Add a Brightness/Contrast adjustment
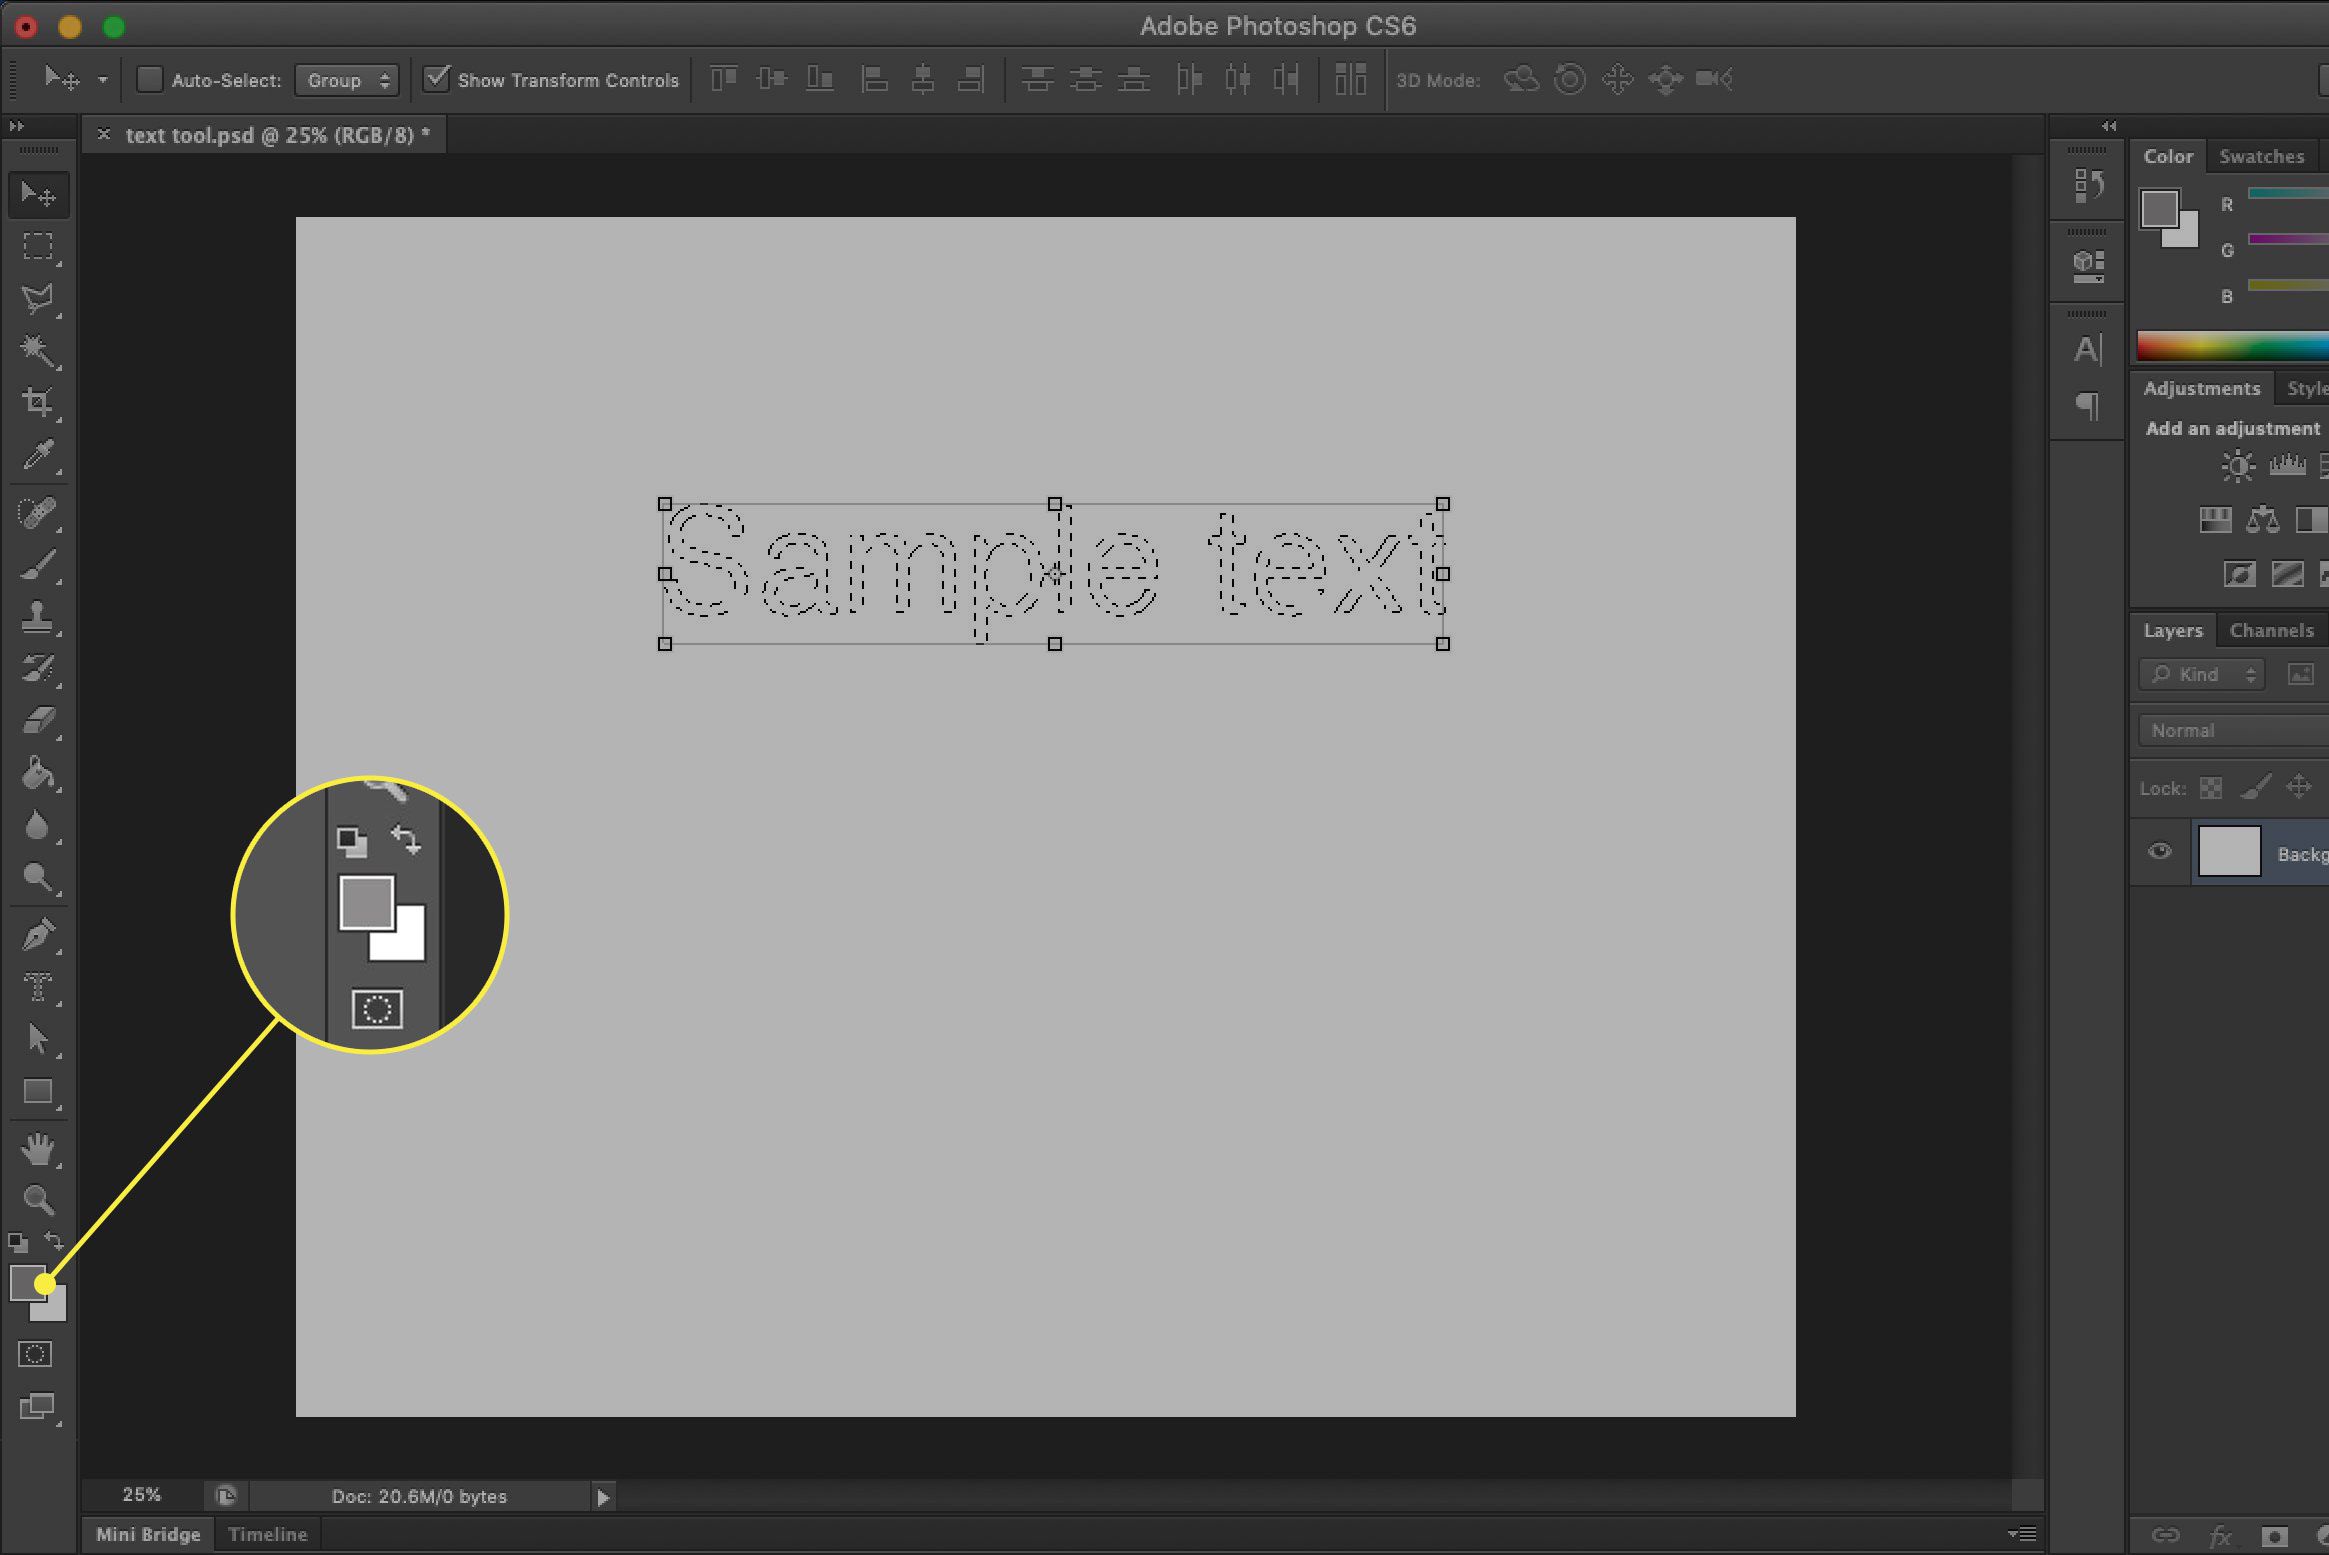This screenshot has height=1555, width=2329. coord(2238,466)
